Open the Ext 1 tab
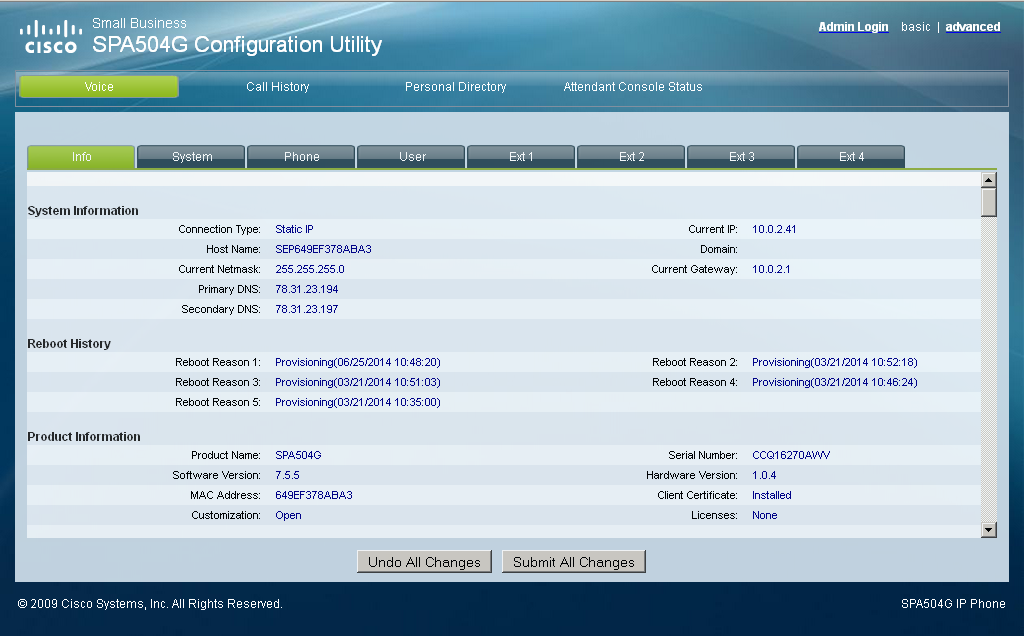Viewport: 1024px width, 636px height. pos(521,157)
